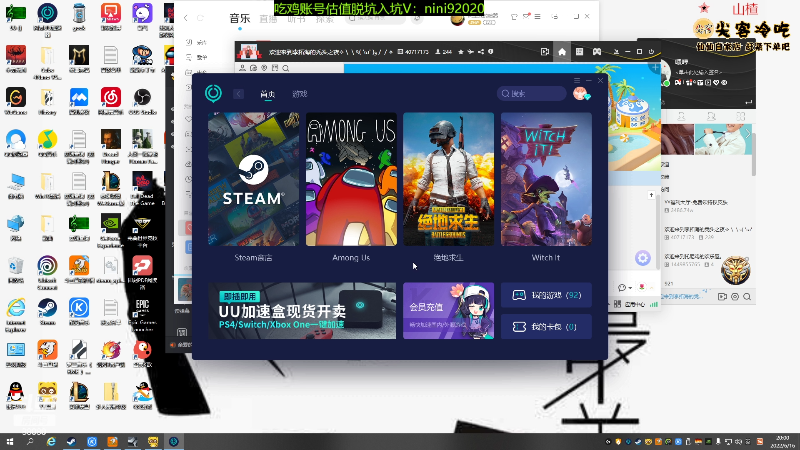The image size is (800, 450).
Task: Select the 音乐 tab in music player
Action: (x=240, y=18)
